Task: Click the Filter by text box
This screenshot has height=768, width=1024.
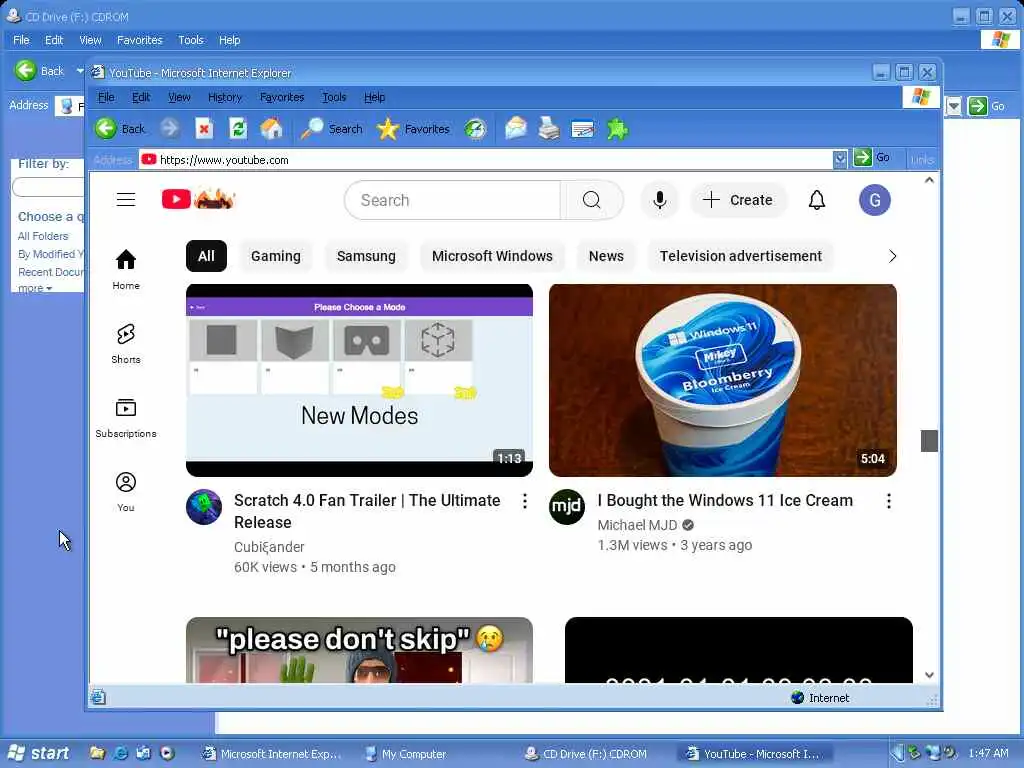Action: pyautogui.click(x=48, y=187)
